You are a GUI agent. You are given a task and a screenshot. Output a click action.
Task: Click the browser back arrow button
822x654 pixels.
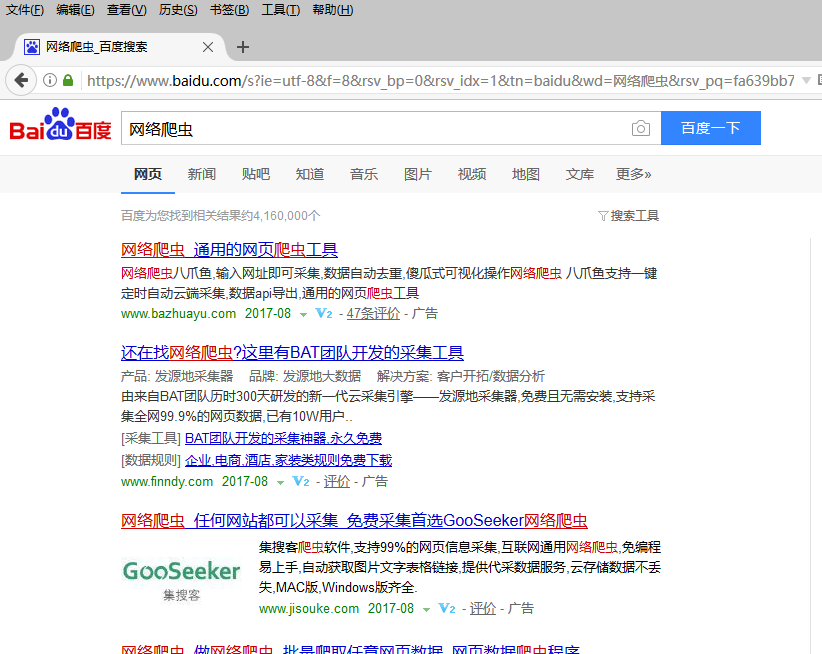(21, 80)
